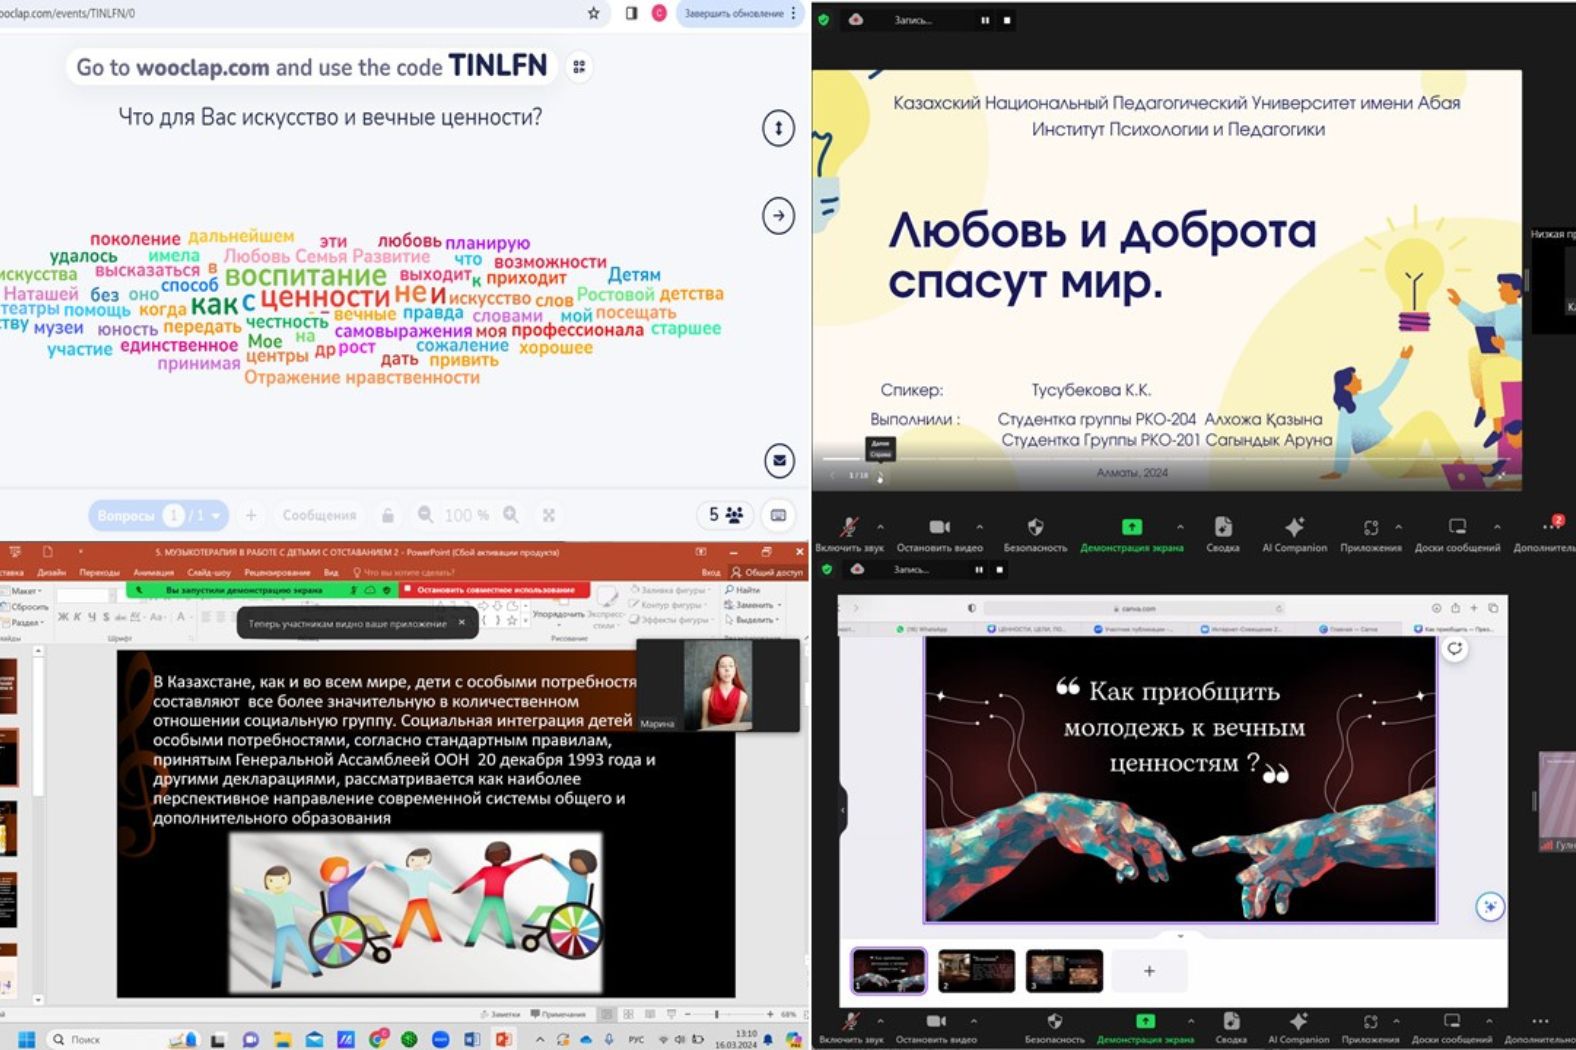Bookmark the page with the star icon

[594, 13]
